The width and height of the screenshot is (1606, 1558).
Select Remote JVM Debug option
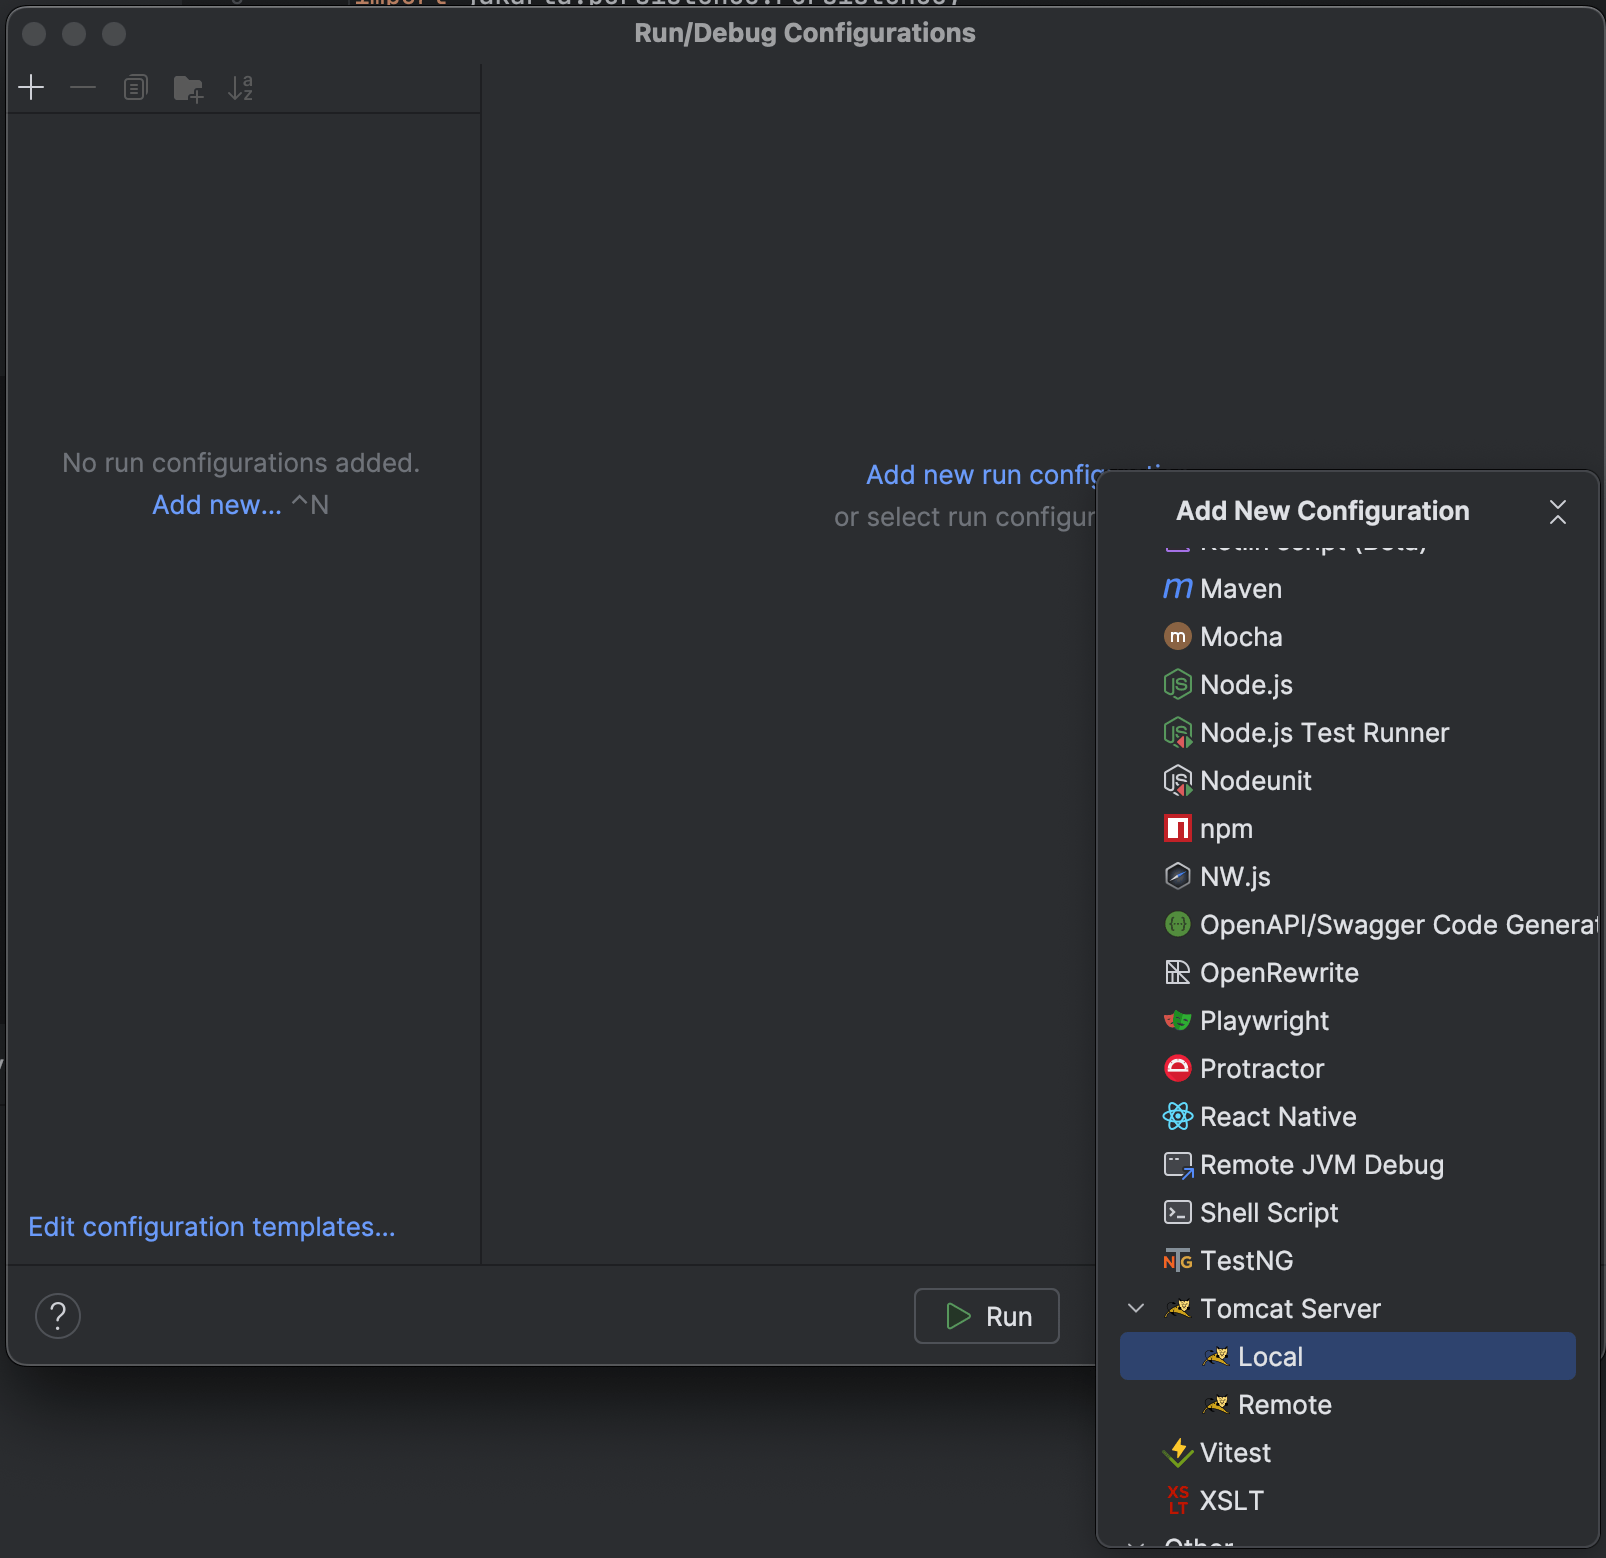[x=1321, y=1165]
